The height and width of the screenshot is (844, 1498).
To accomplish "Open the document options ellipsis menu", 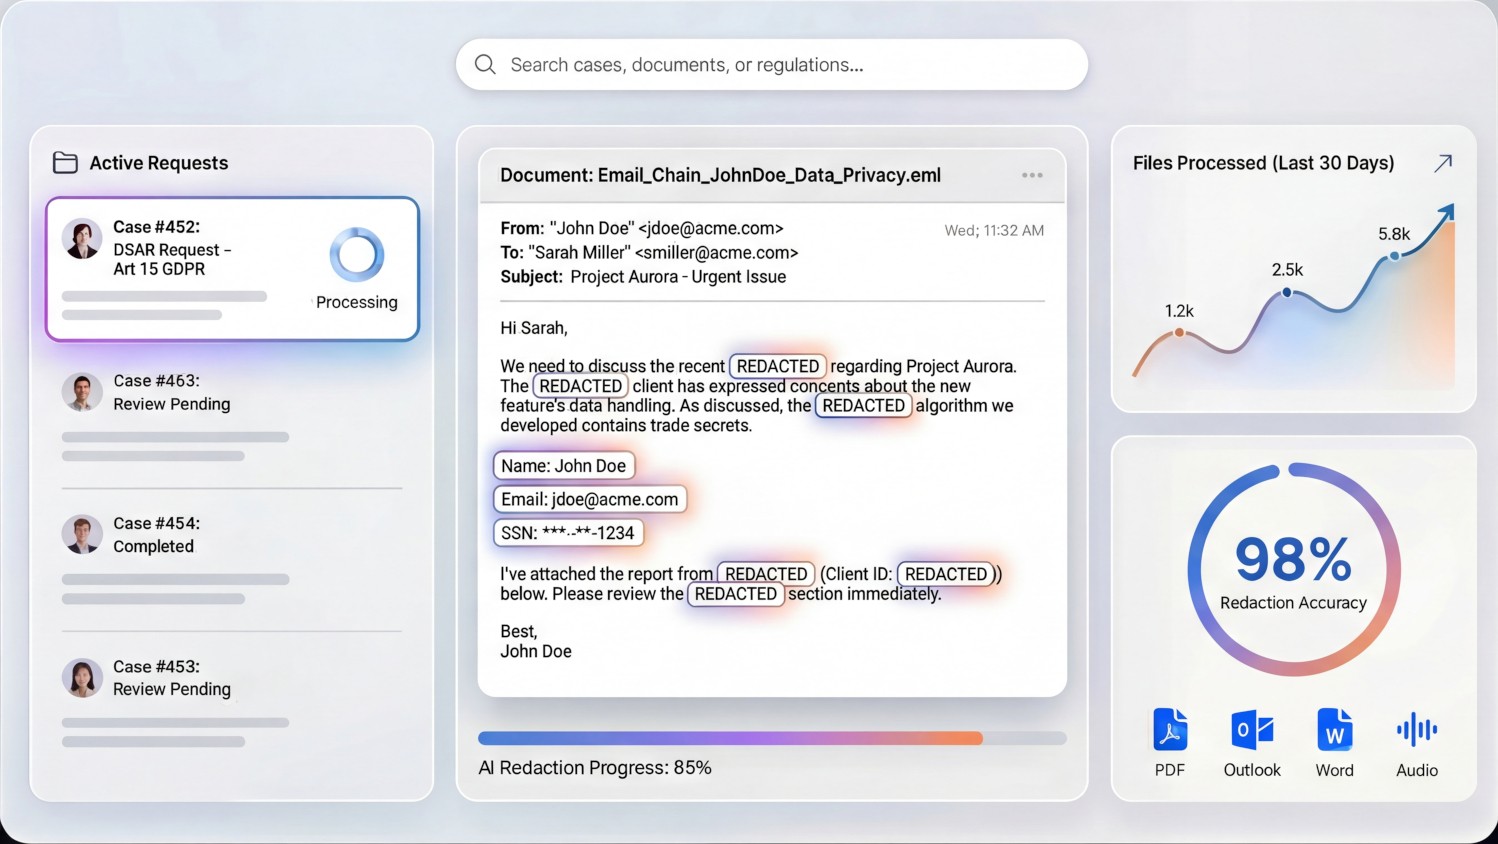I will (1032, 175).
